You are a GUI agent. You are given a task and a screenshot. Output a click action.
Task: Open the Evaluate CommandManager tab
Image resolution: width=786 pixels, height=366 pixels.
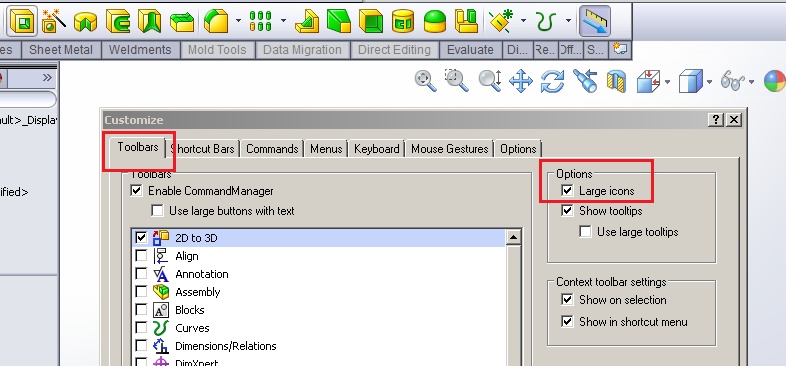(470, 50)
